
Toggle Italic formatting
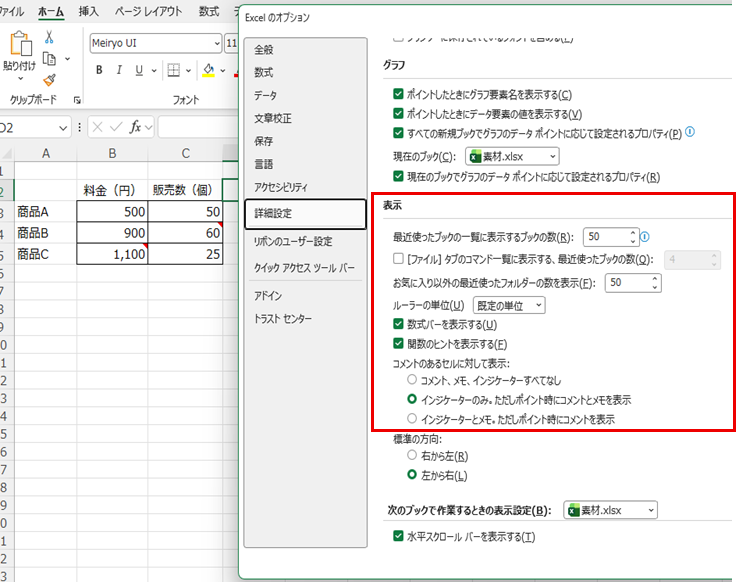click(x=120, y=70)
